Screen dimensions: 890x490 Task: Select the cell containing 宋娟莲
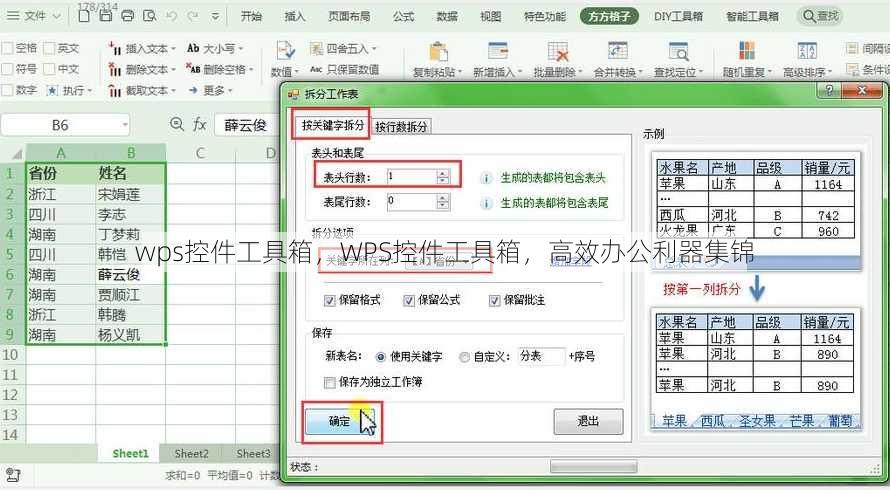point(131,195)
